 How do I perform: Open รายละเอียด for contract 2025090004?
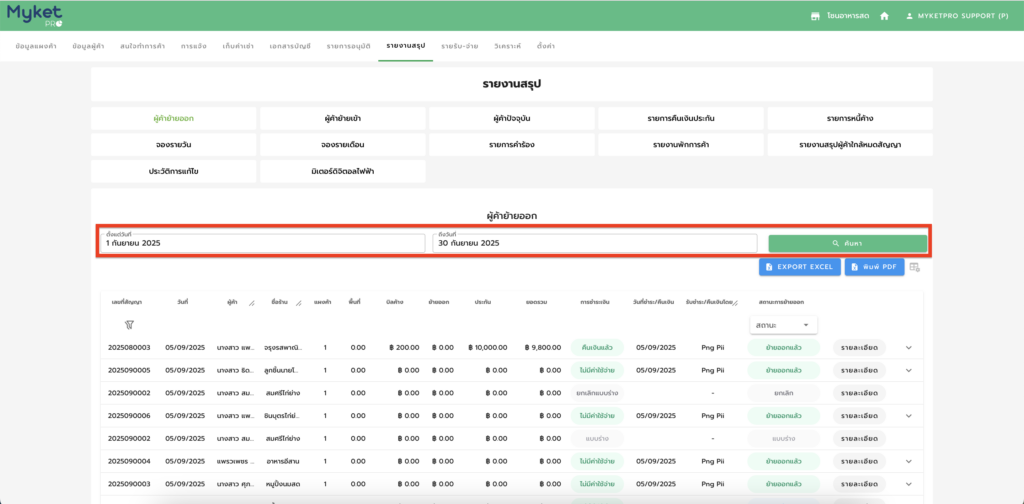pos(859,462)
